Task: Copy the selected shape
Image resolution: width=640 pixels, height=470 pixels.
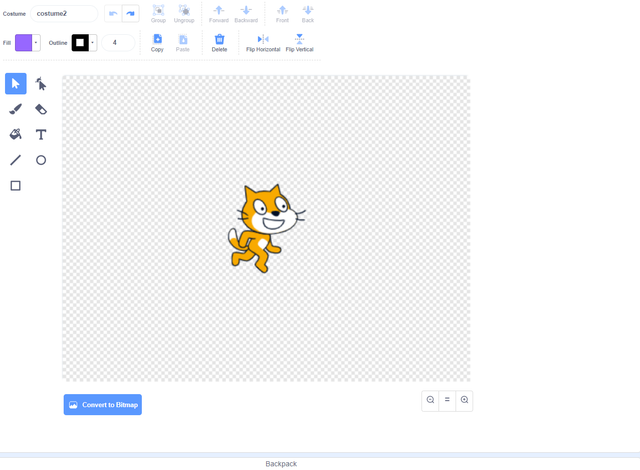Action: click(157, 43)
